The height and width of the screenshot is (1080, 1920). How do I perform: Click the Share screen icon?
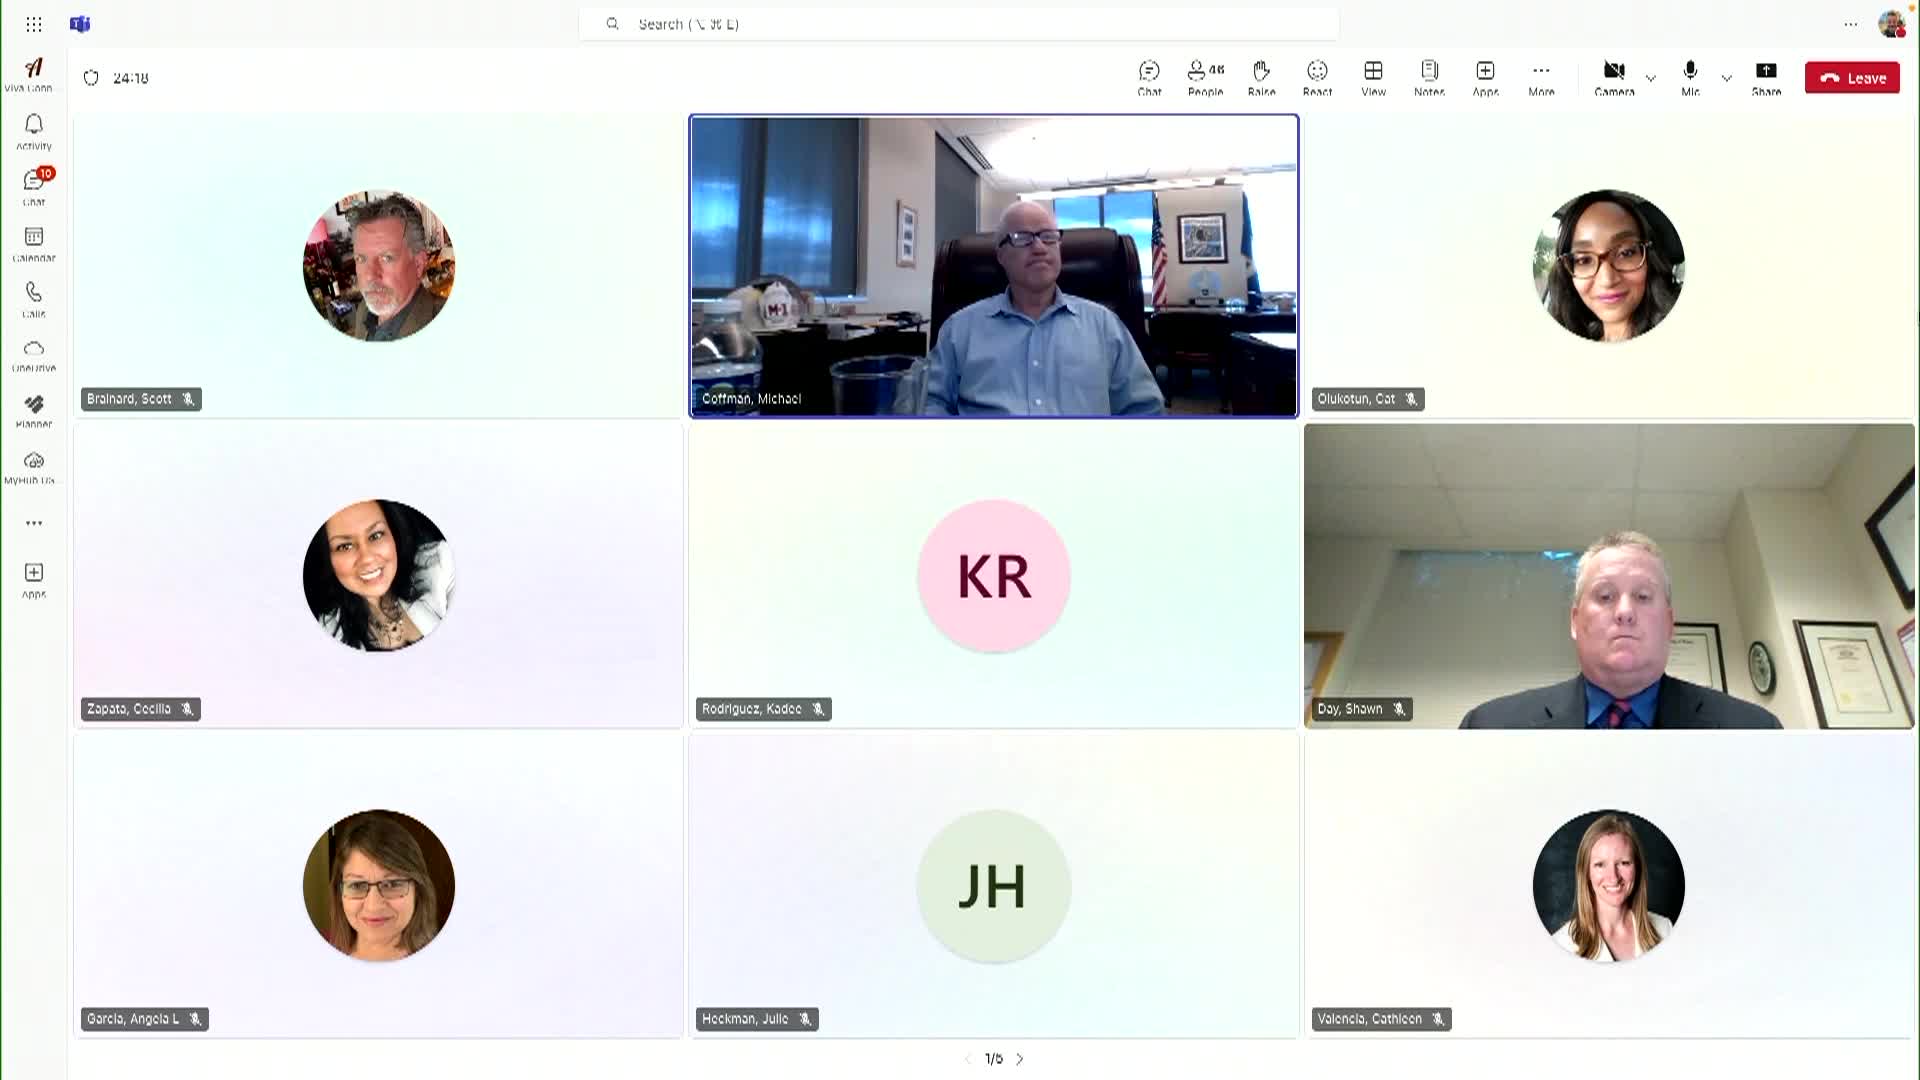[1766, 78]
